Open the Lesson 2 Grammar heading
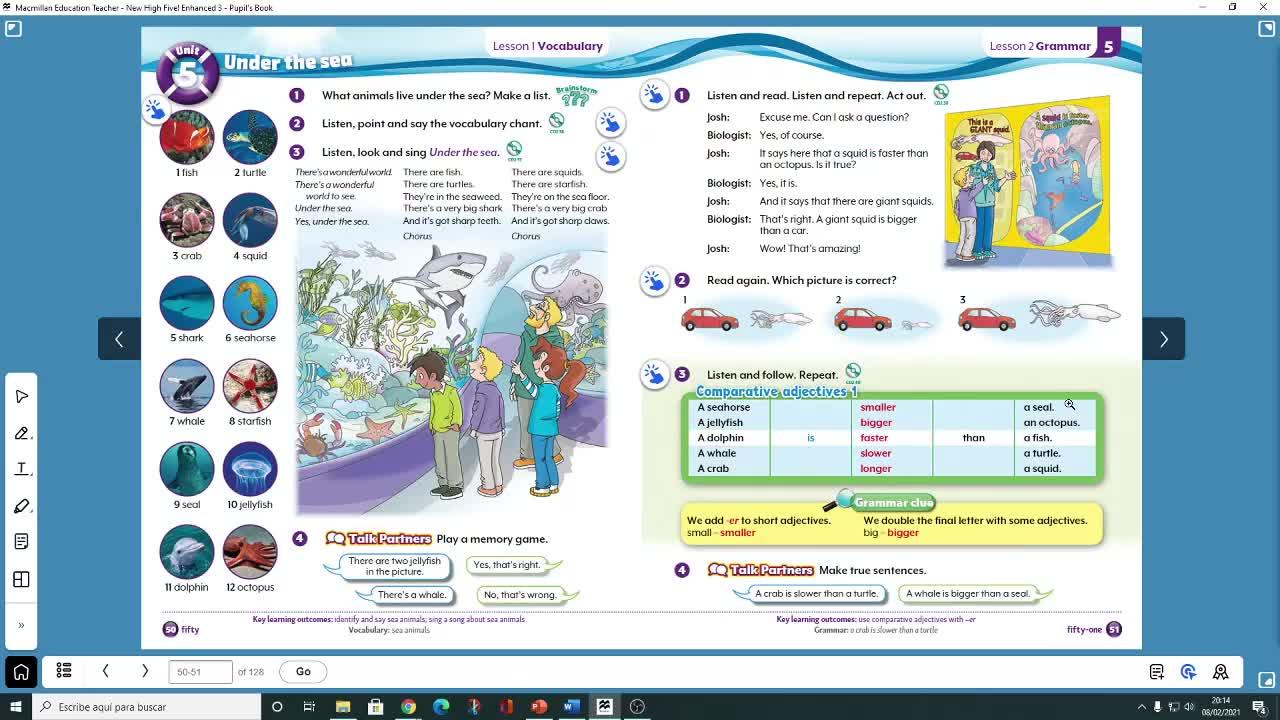1280x720 pixels. pyautogui.click(x=1040, y=46)
